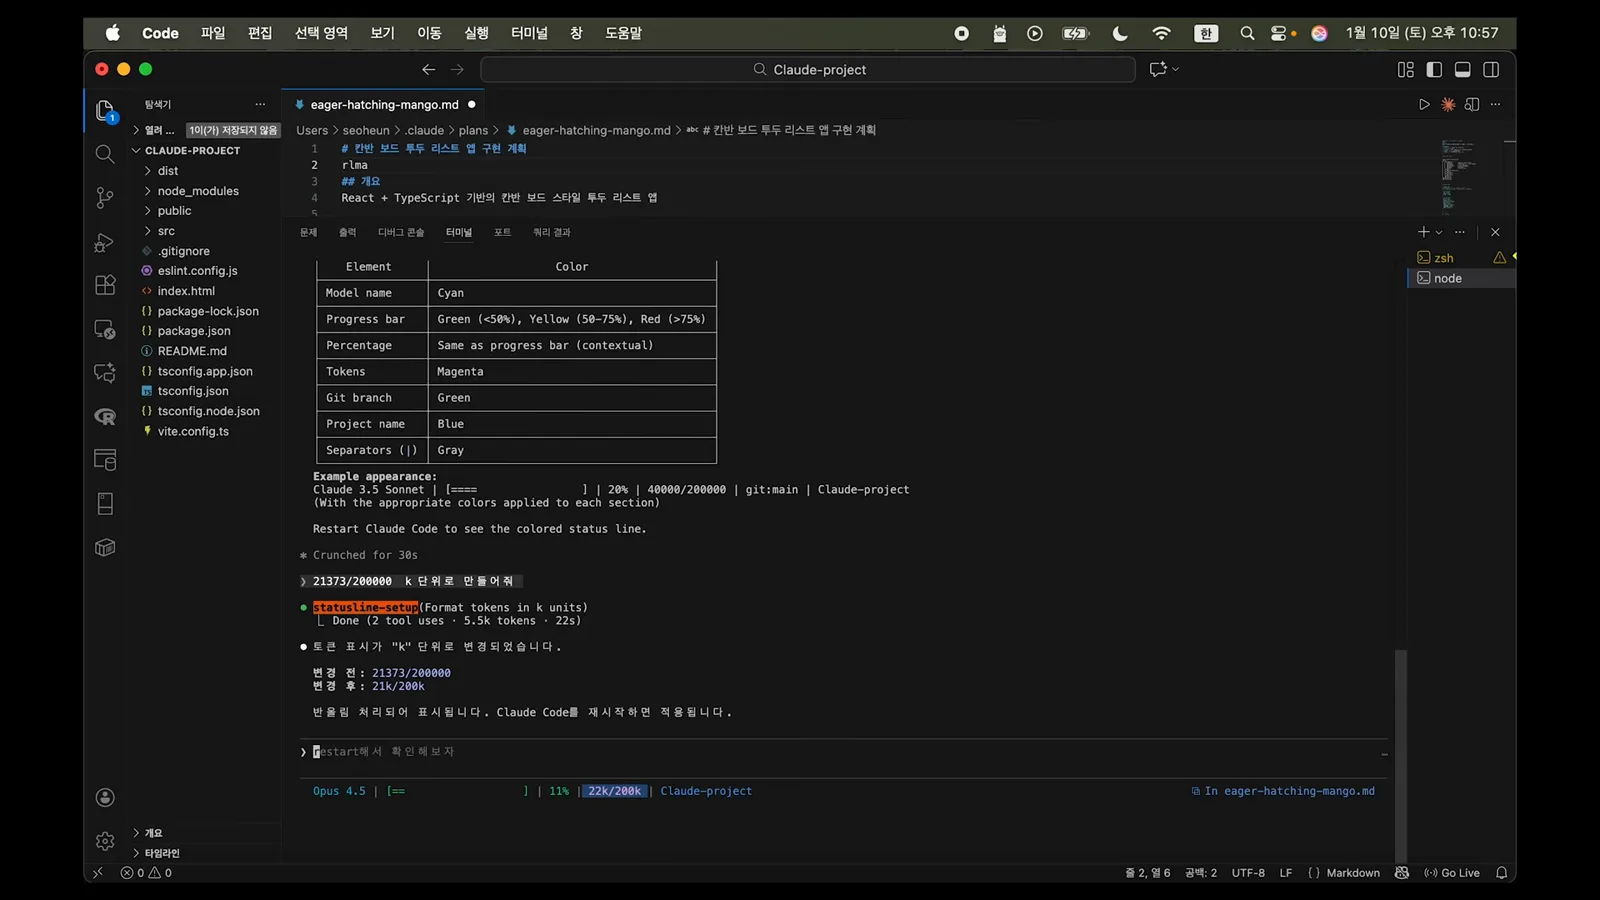Close the terminal panel with X
The image size is (1600, 900).
1495,232
